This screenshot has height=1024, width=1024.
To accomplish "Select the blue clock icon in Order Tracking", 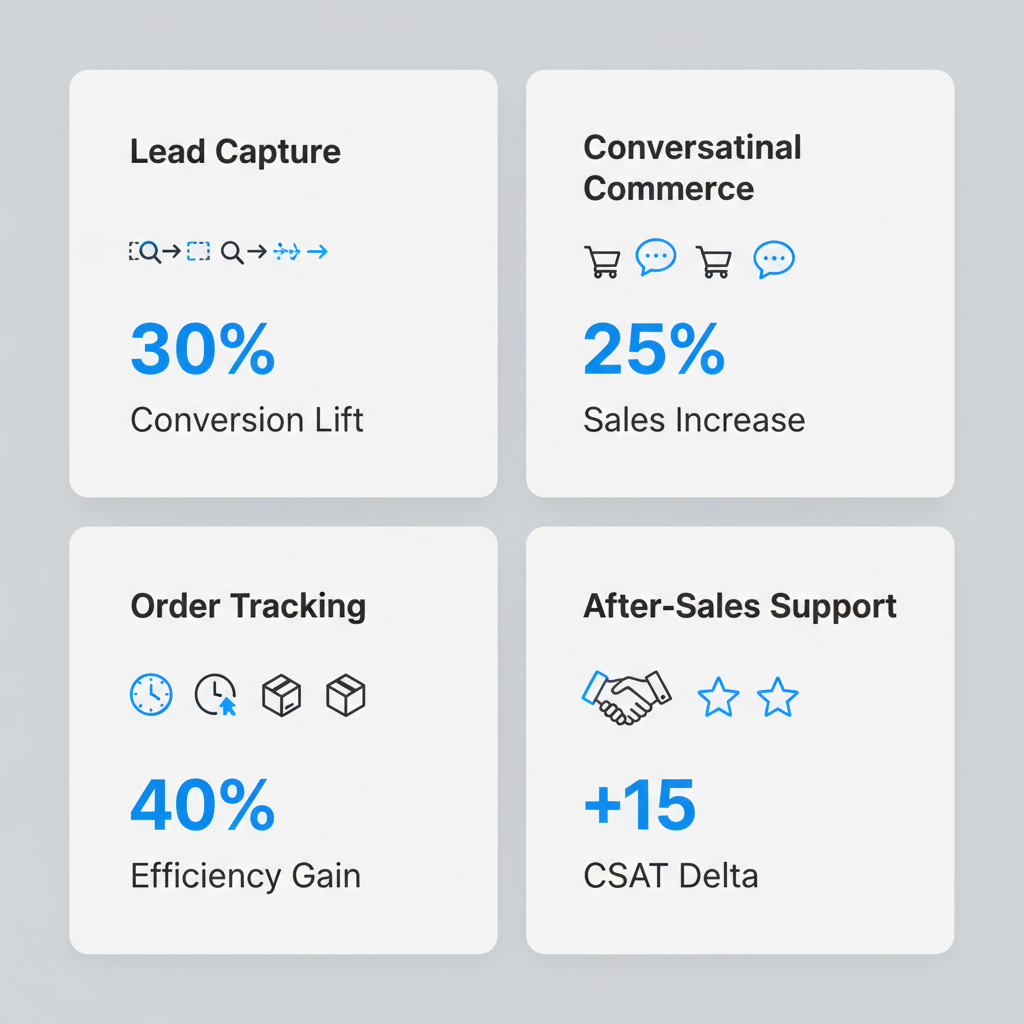I will pyautogui.click(x=151, y=694).
